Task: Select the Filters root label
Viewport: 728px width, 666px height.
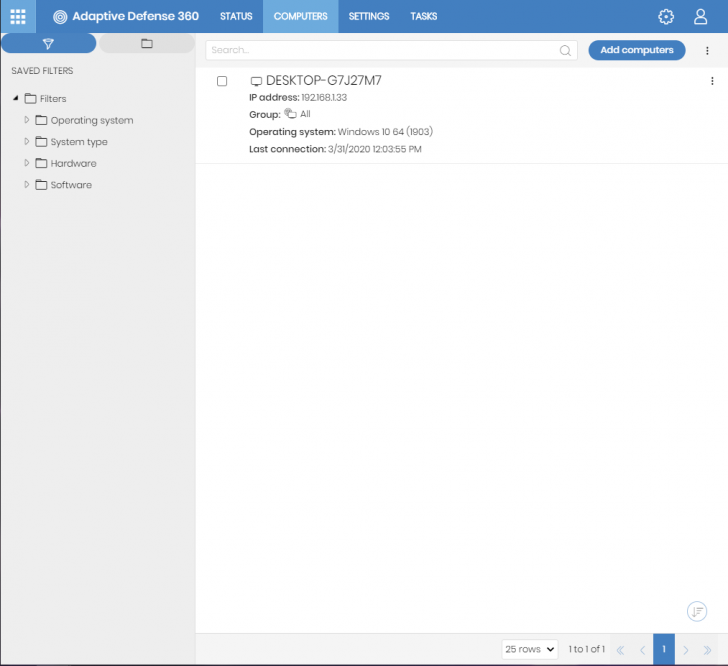Action: (x=53, y=98)
